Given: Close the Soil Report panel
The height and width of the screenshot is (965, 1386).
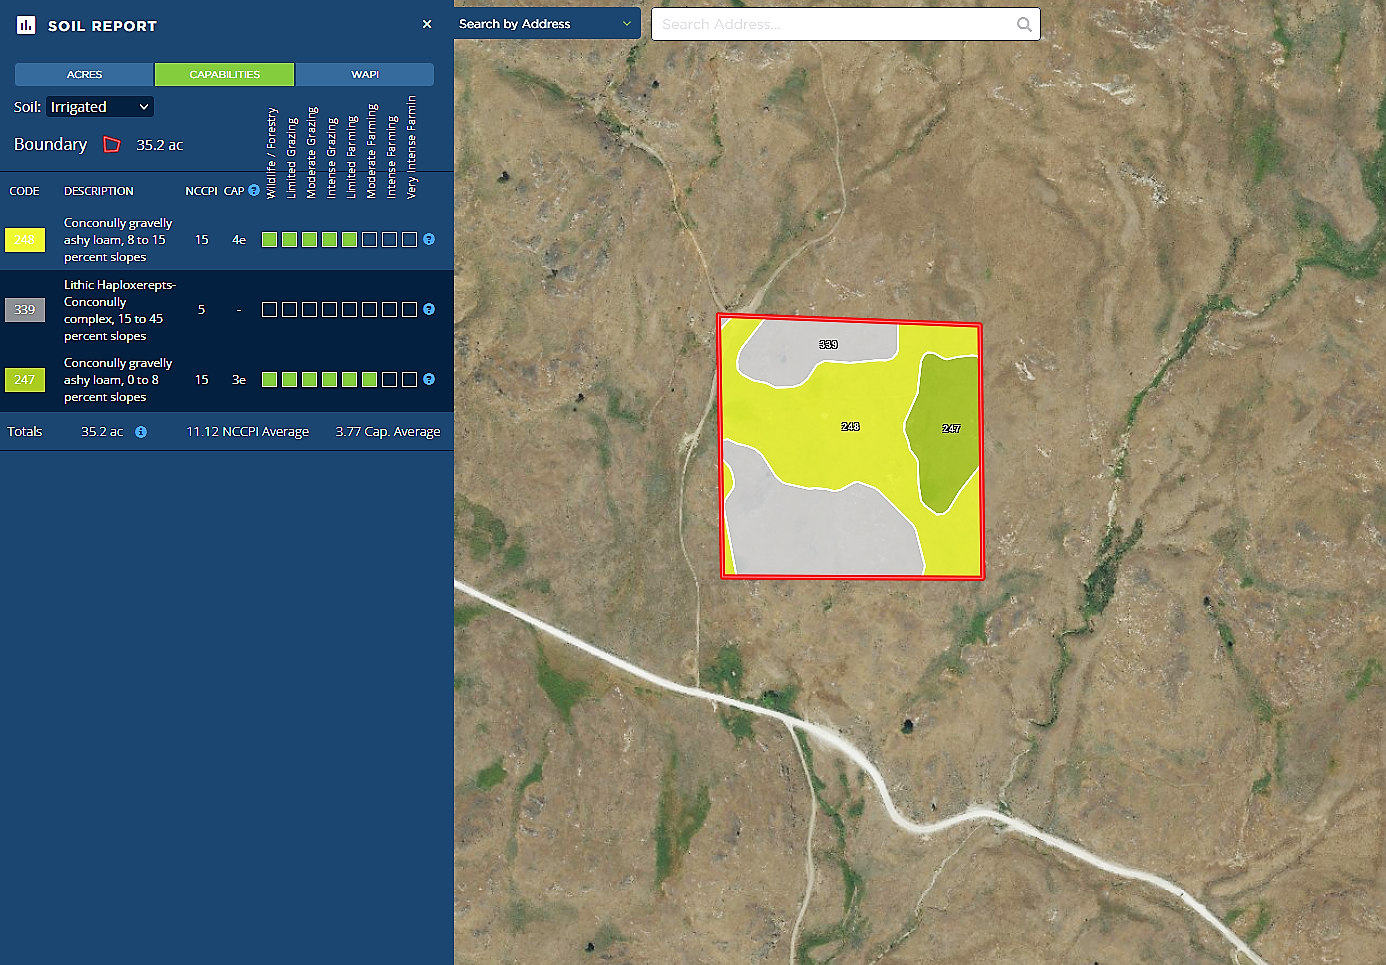Looking at the screenshot, I should (427, 24).
